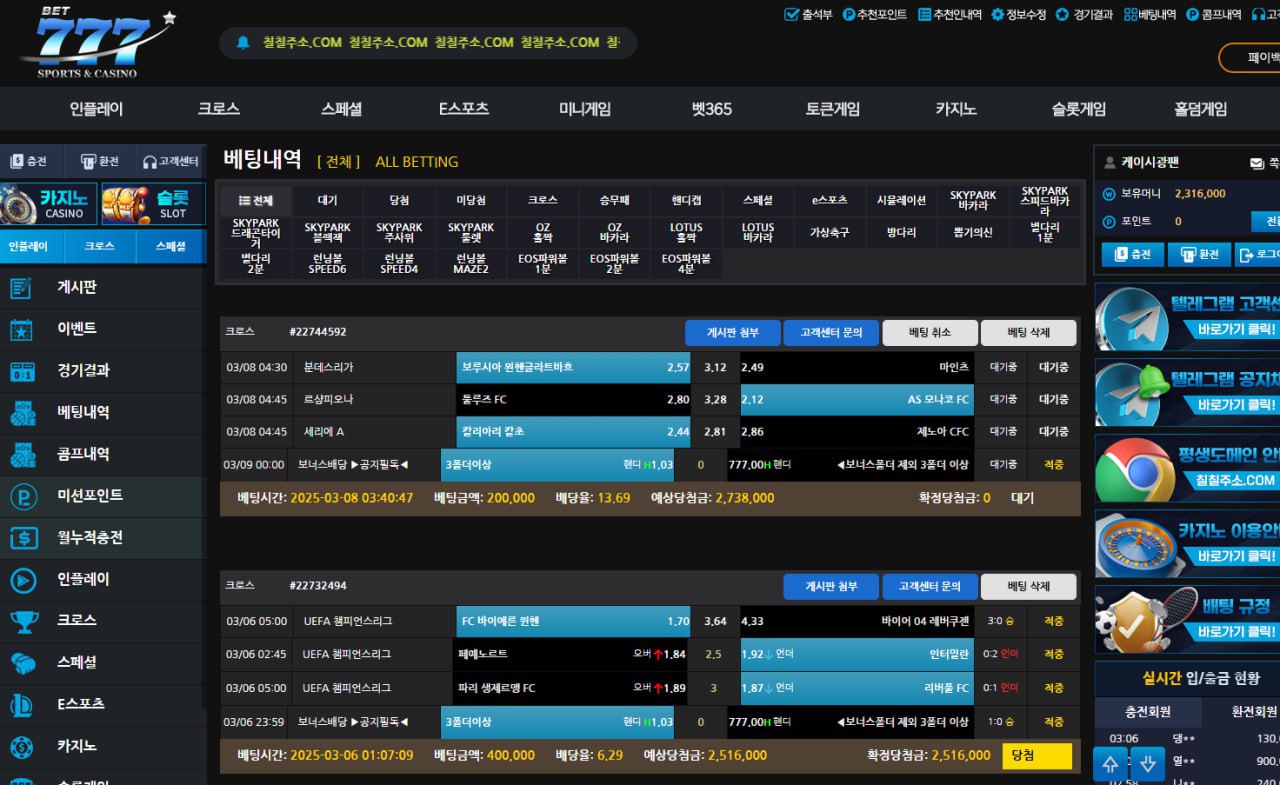Click the scroll-up arrow button
Screen dimensions: 1280x785
click(1110, 765)
